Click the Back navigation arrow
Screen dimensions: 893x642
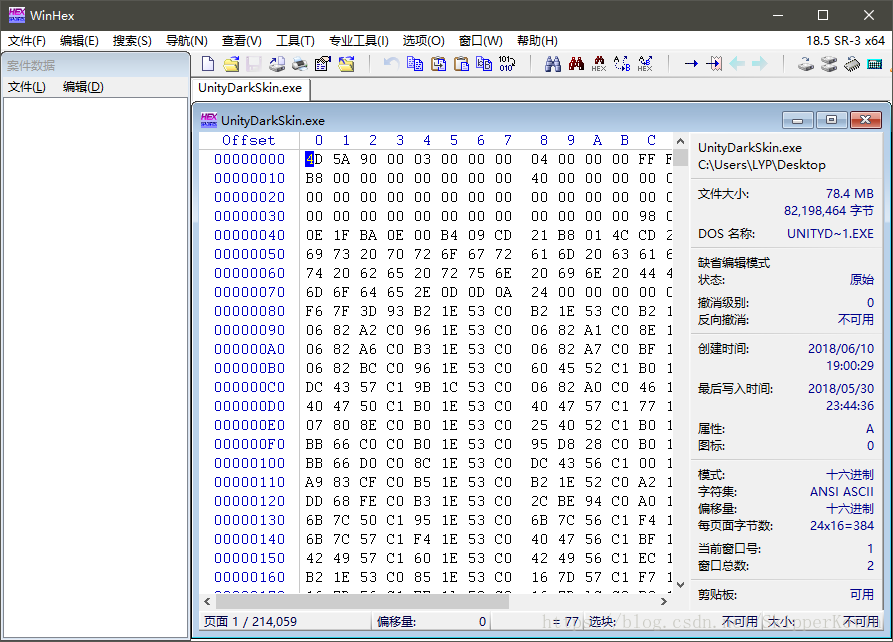(x=737, y=63)
